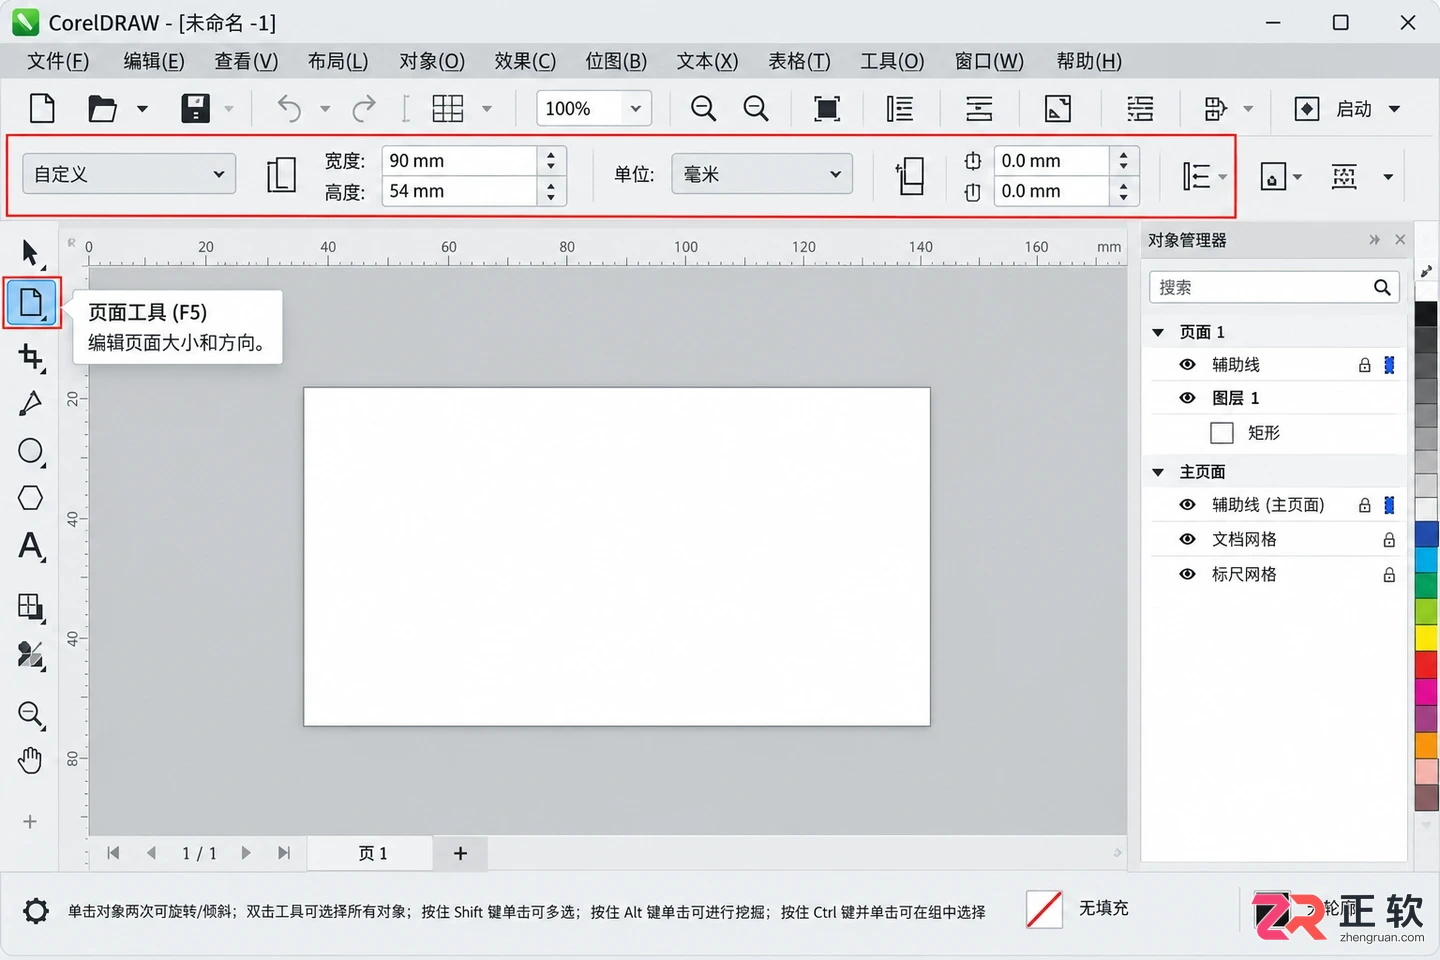
Task: Open the 自定义 page size dropdown
Action: coord(129,174)
